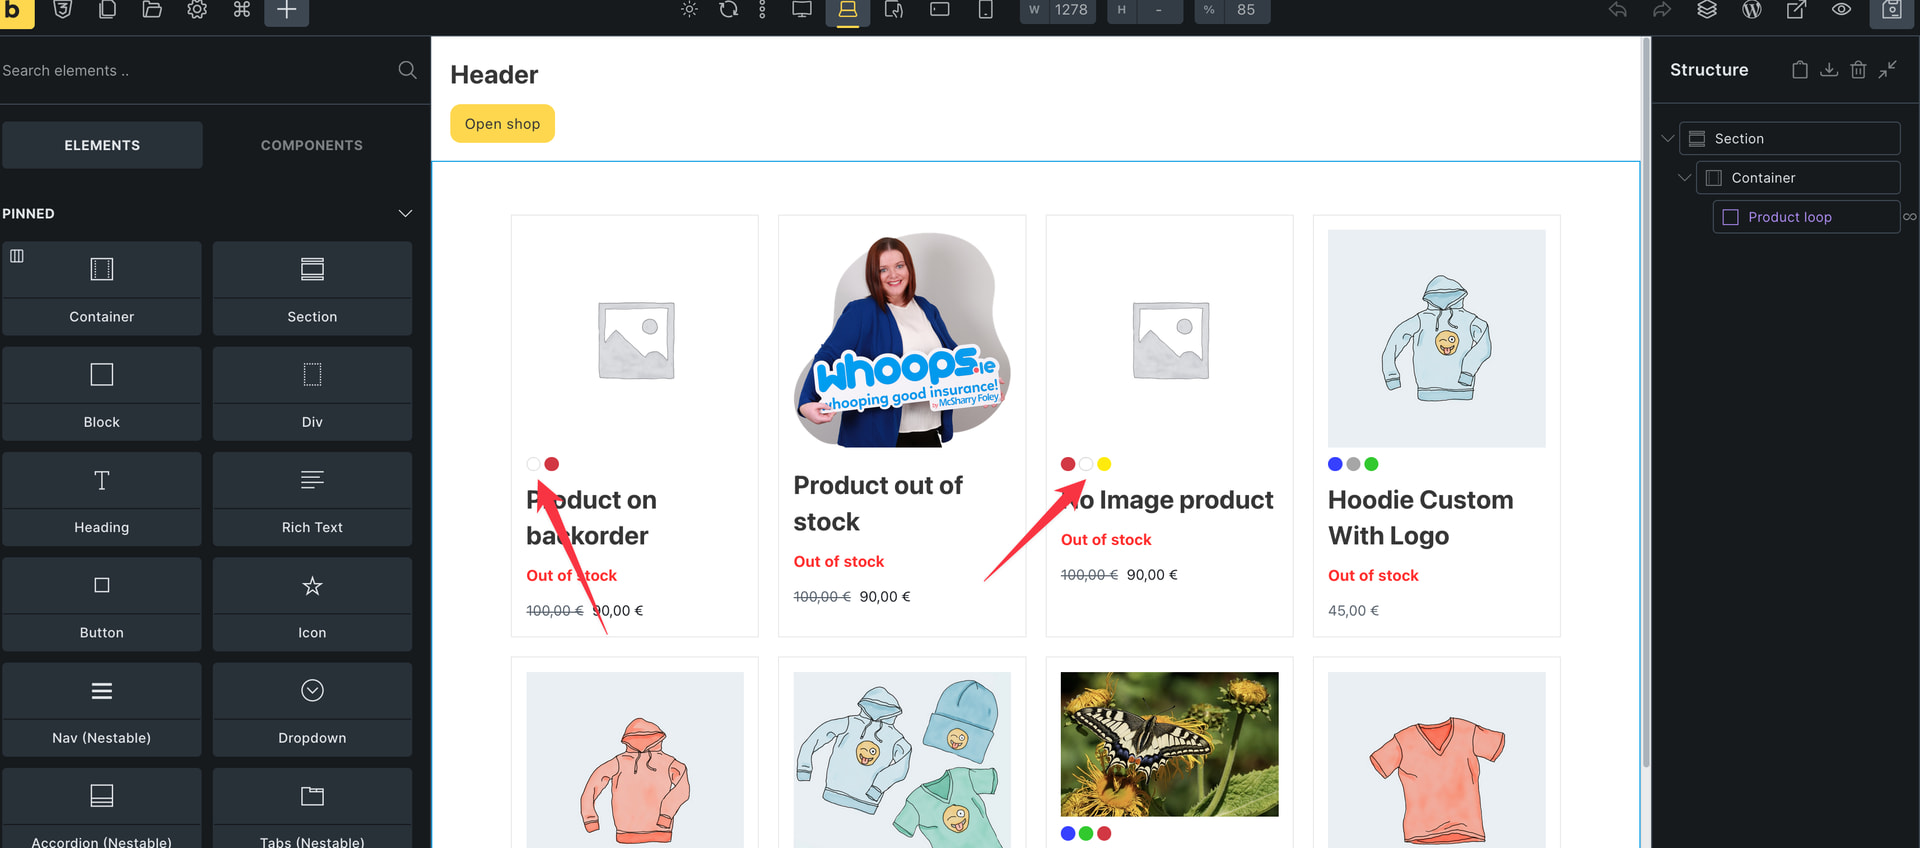This screenshot has height=848, width=1920.
Task: Collapse the Section node in Structure
Action: click(1667, 139)
